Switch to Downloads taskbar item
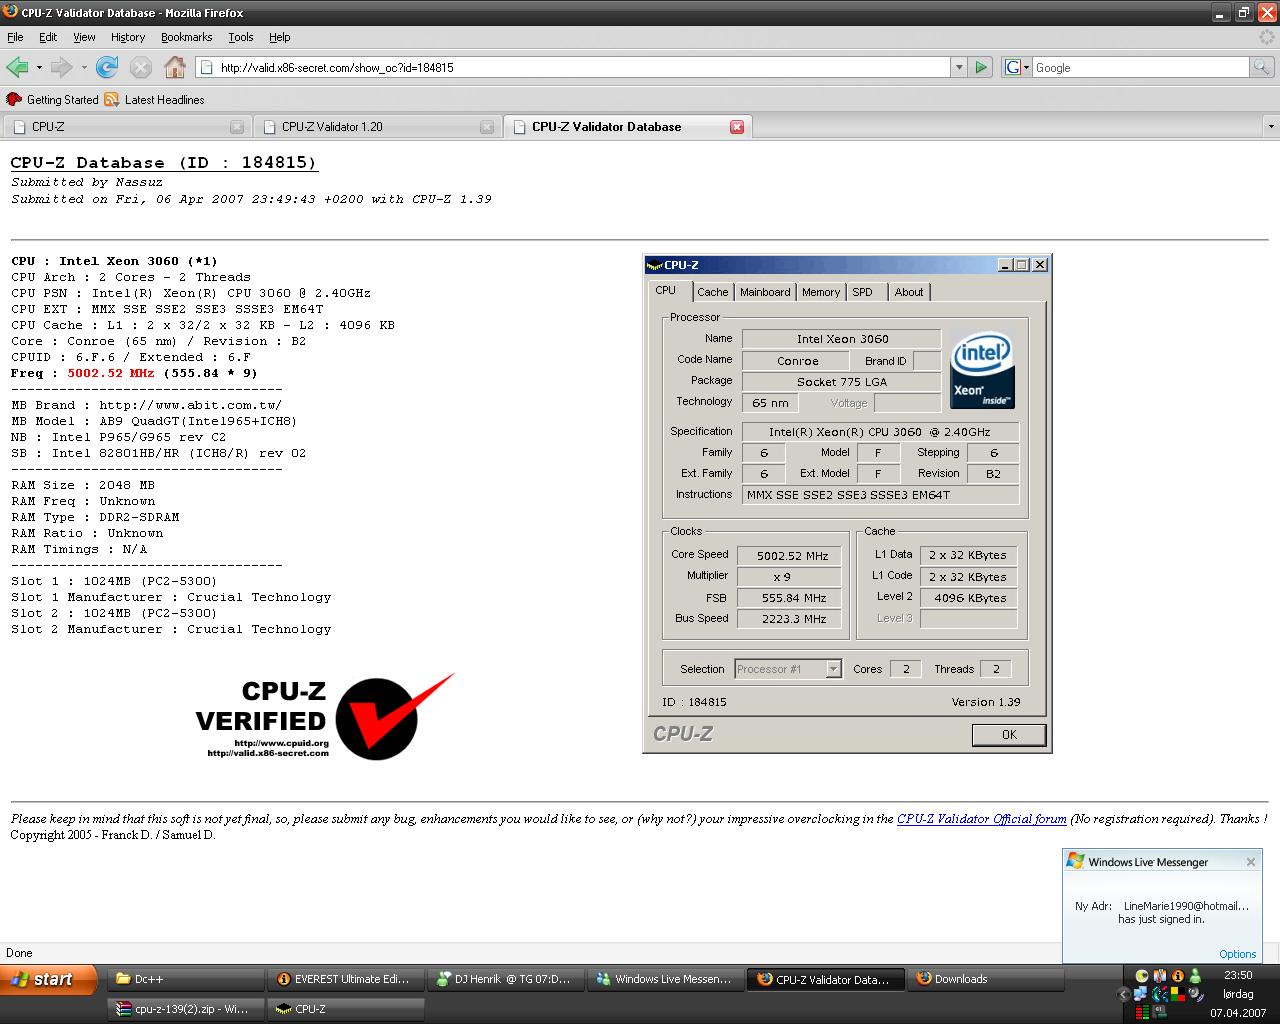The height and width of the screenshot is (1024, 1280). point(985,979)
